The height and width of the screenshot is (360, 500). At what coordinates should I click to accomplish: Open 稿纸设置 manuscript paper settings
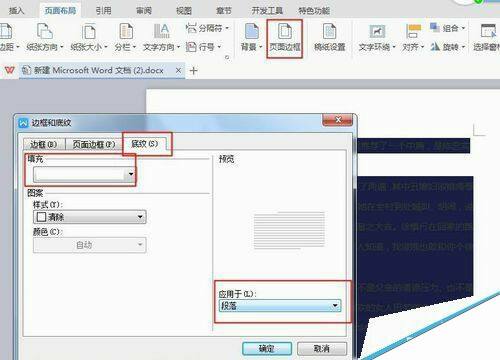(329, 37)
